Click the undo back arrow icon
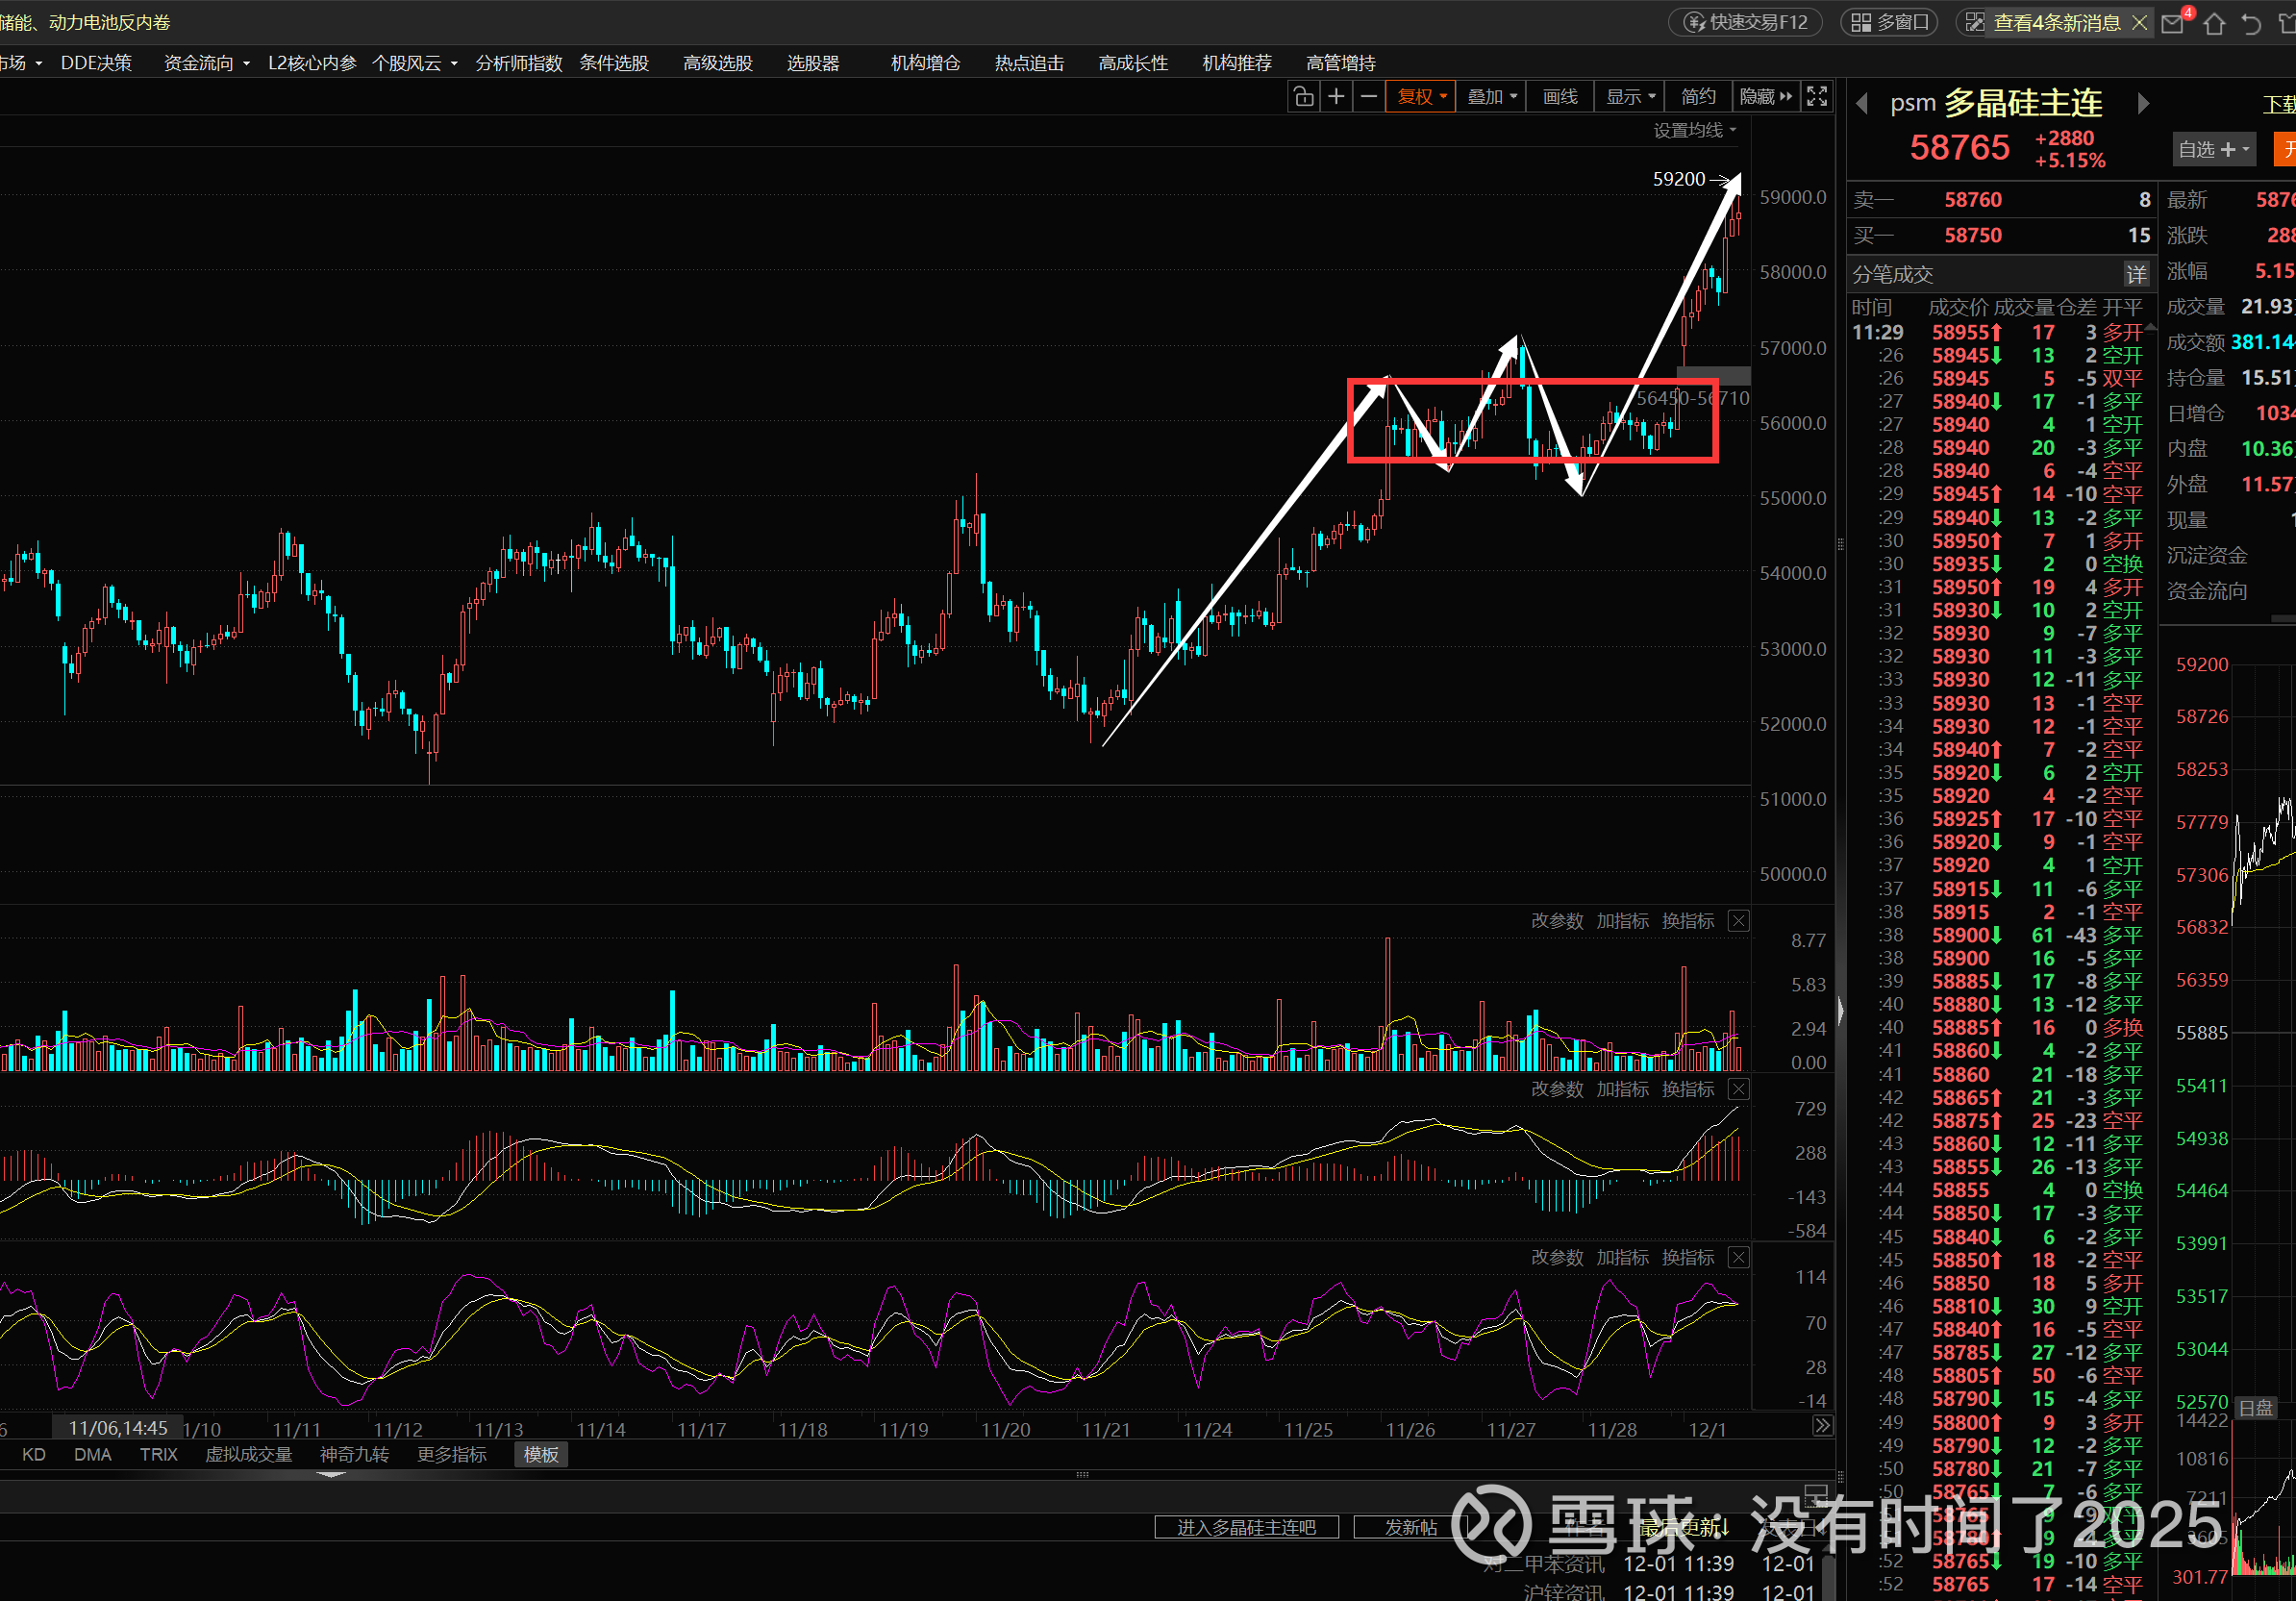2296x1601 pixels. [2252, 24]
